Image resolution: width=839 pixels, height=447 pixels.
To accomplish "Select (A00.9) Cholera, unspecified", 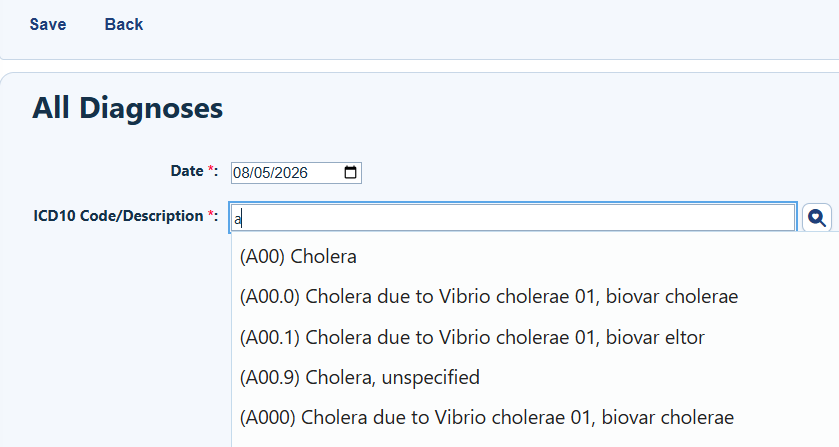I will [x=360, y=377].
